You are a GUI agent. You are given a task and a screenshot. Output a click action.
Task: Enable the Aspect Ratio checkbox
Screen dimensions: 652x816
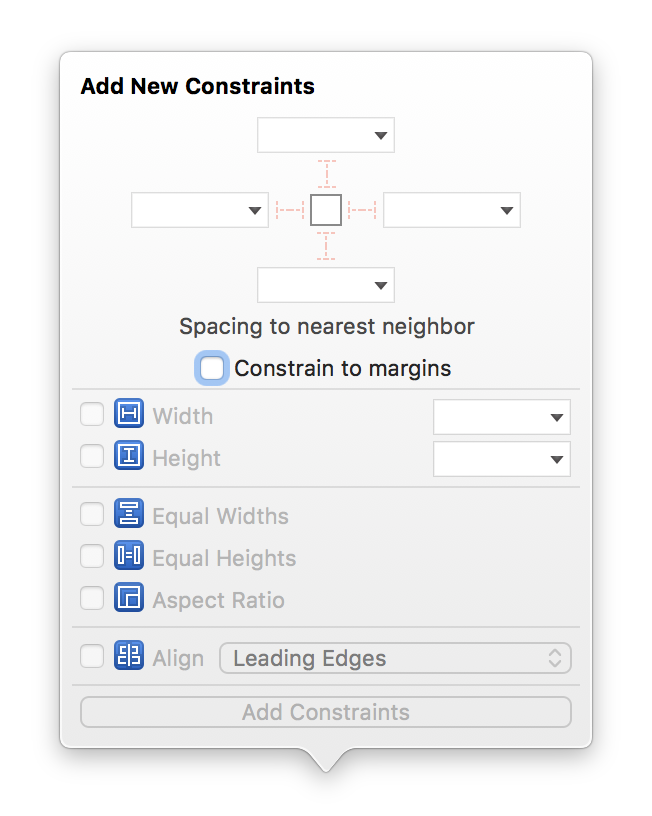tap(91, 599)
